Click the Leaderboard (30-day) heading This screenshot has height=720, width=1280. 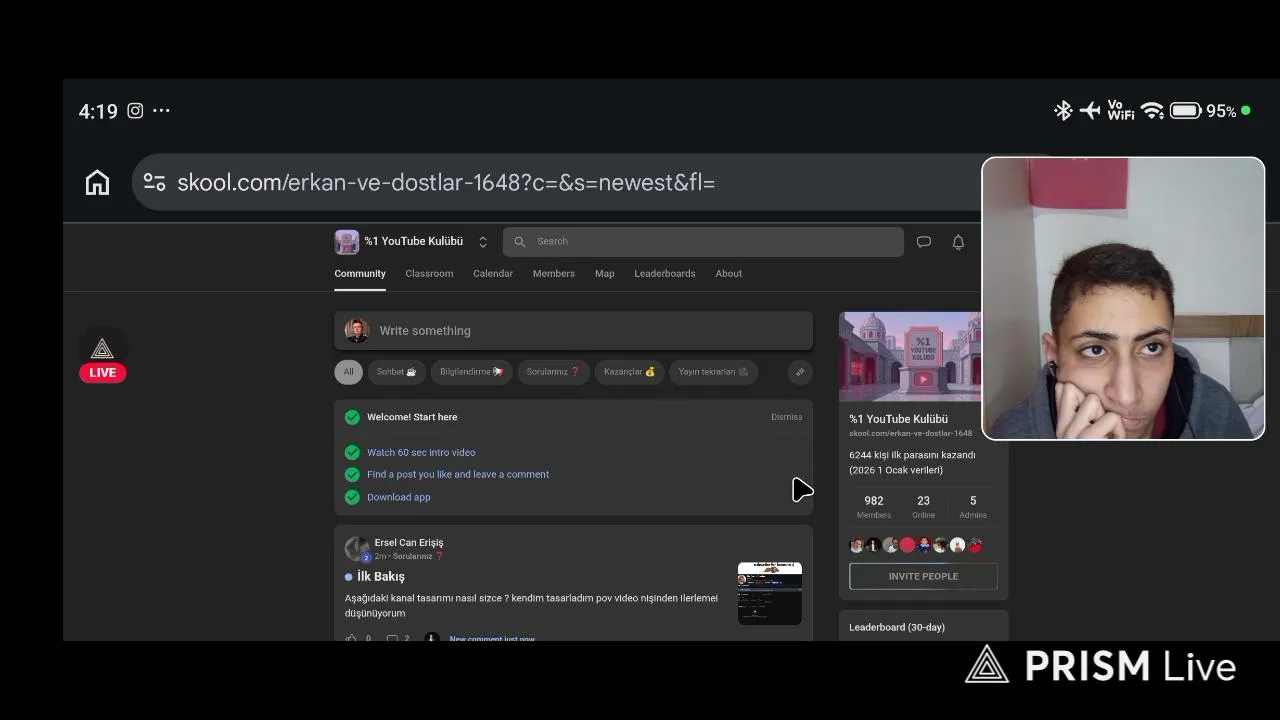tap(897, 628)
